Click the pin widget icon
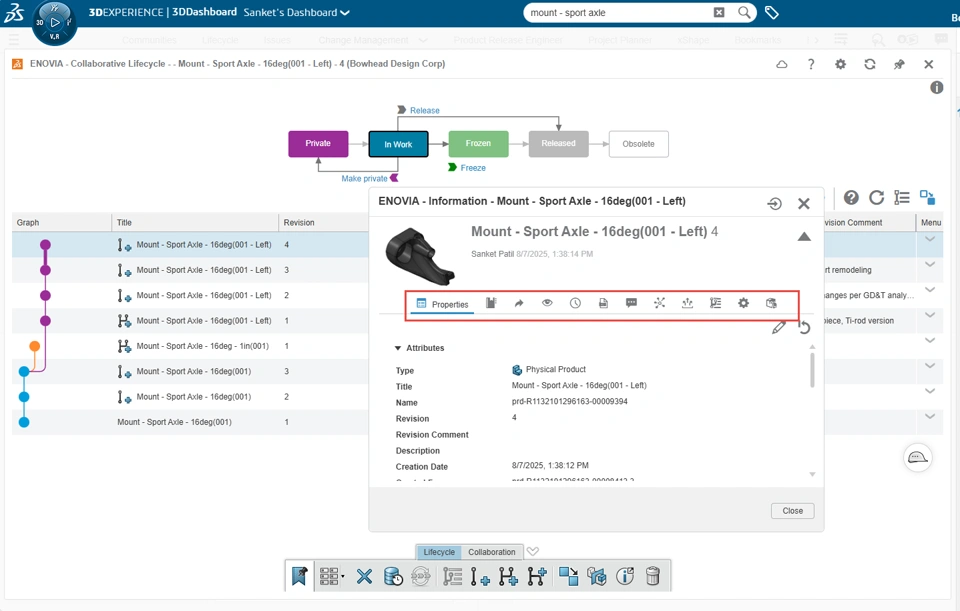 click(x=899, y=64)
